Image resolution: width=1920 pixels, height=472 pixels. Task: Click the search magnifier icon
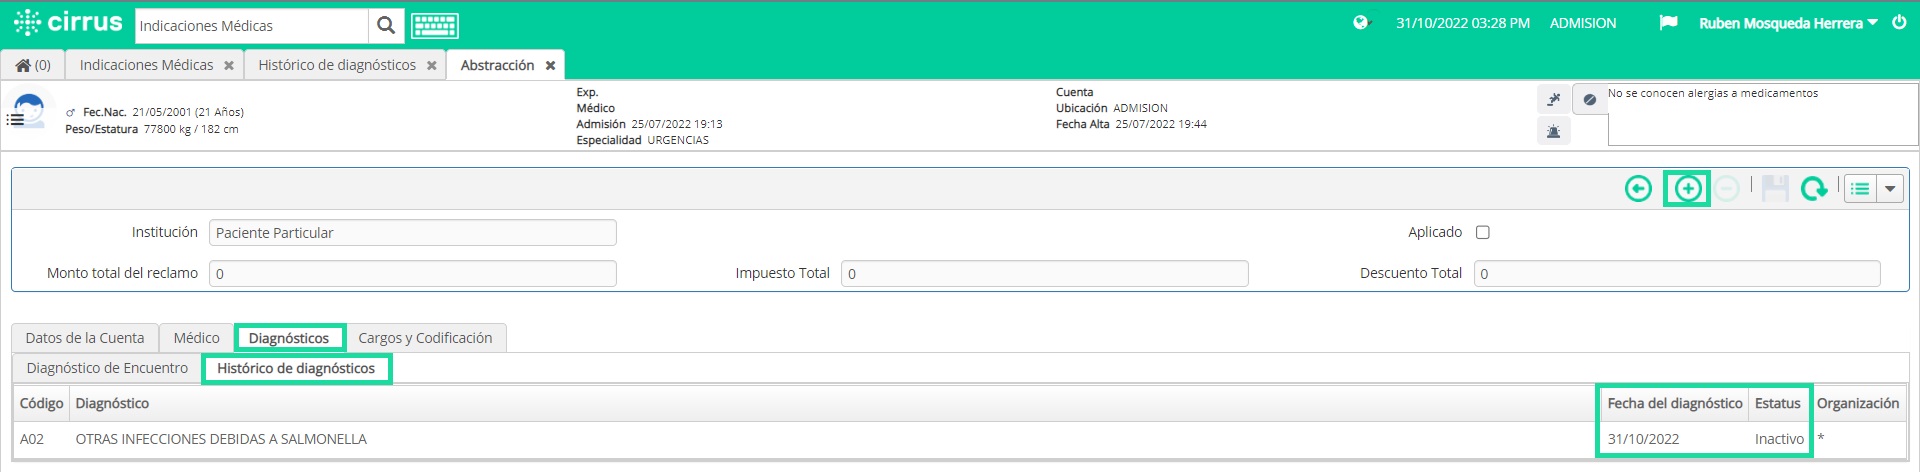pos(386,25)
